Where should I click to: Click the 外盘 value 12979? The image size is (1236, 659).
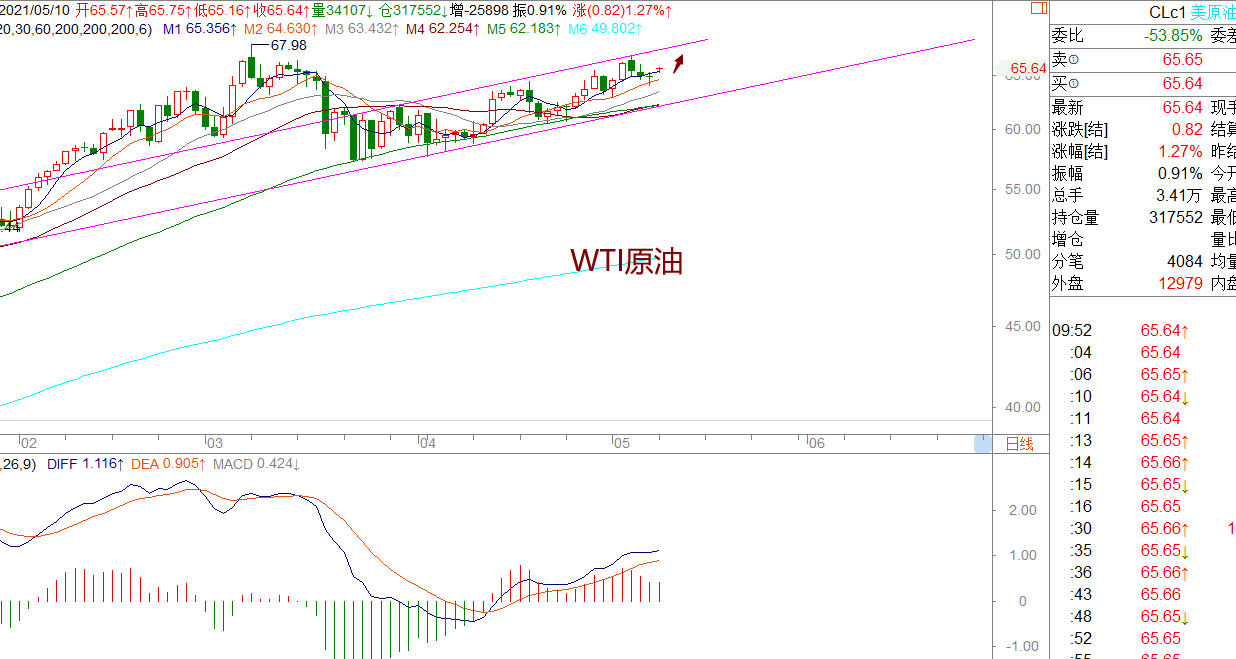(1180, 284)
